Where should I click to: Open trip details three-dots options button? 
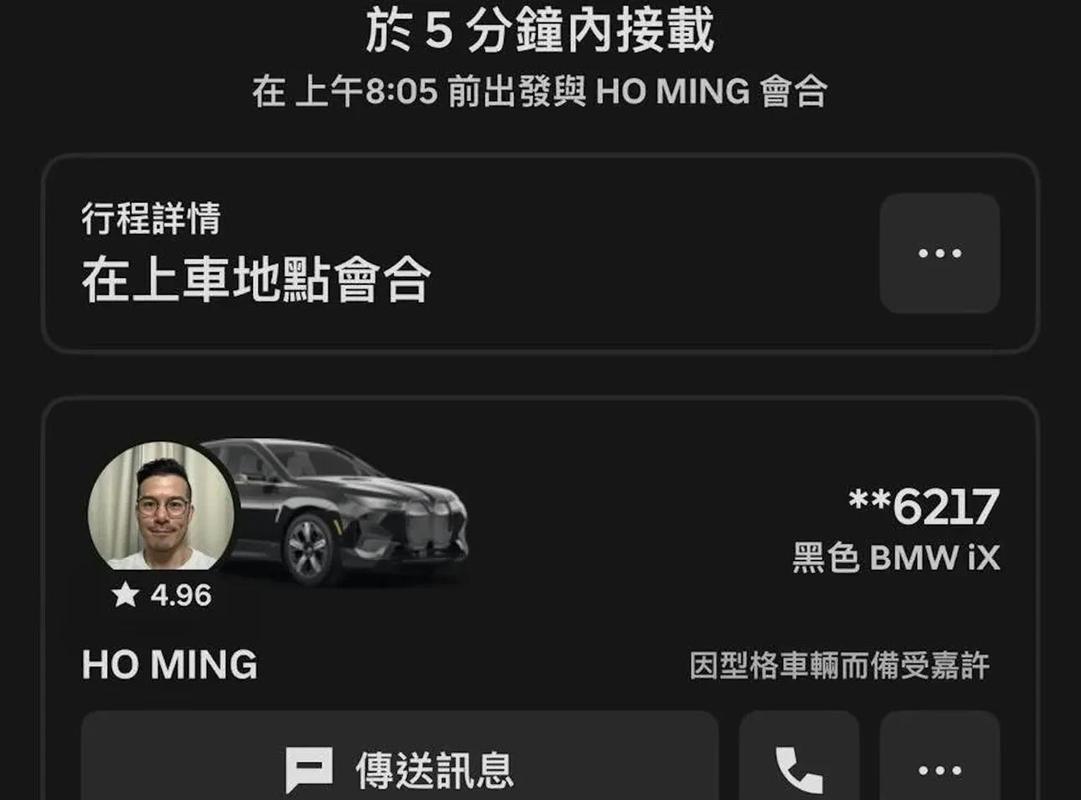[x=940, y=253]
